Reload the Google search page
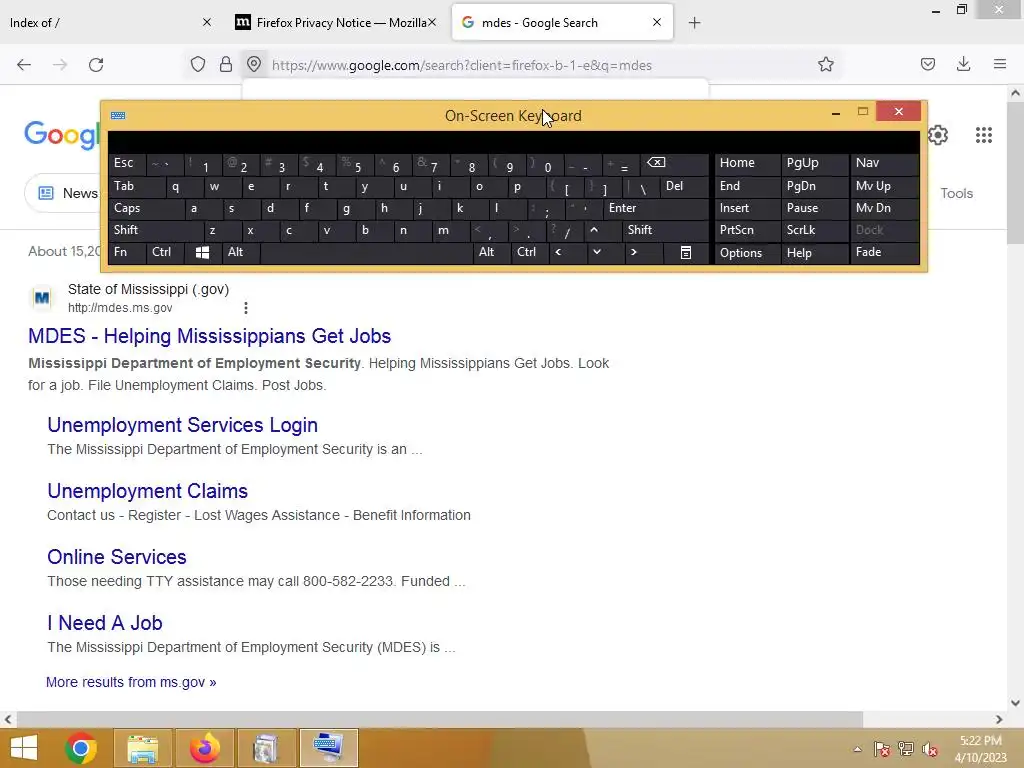 (x=96, y=65)
